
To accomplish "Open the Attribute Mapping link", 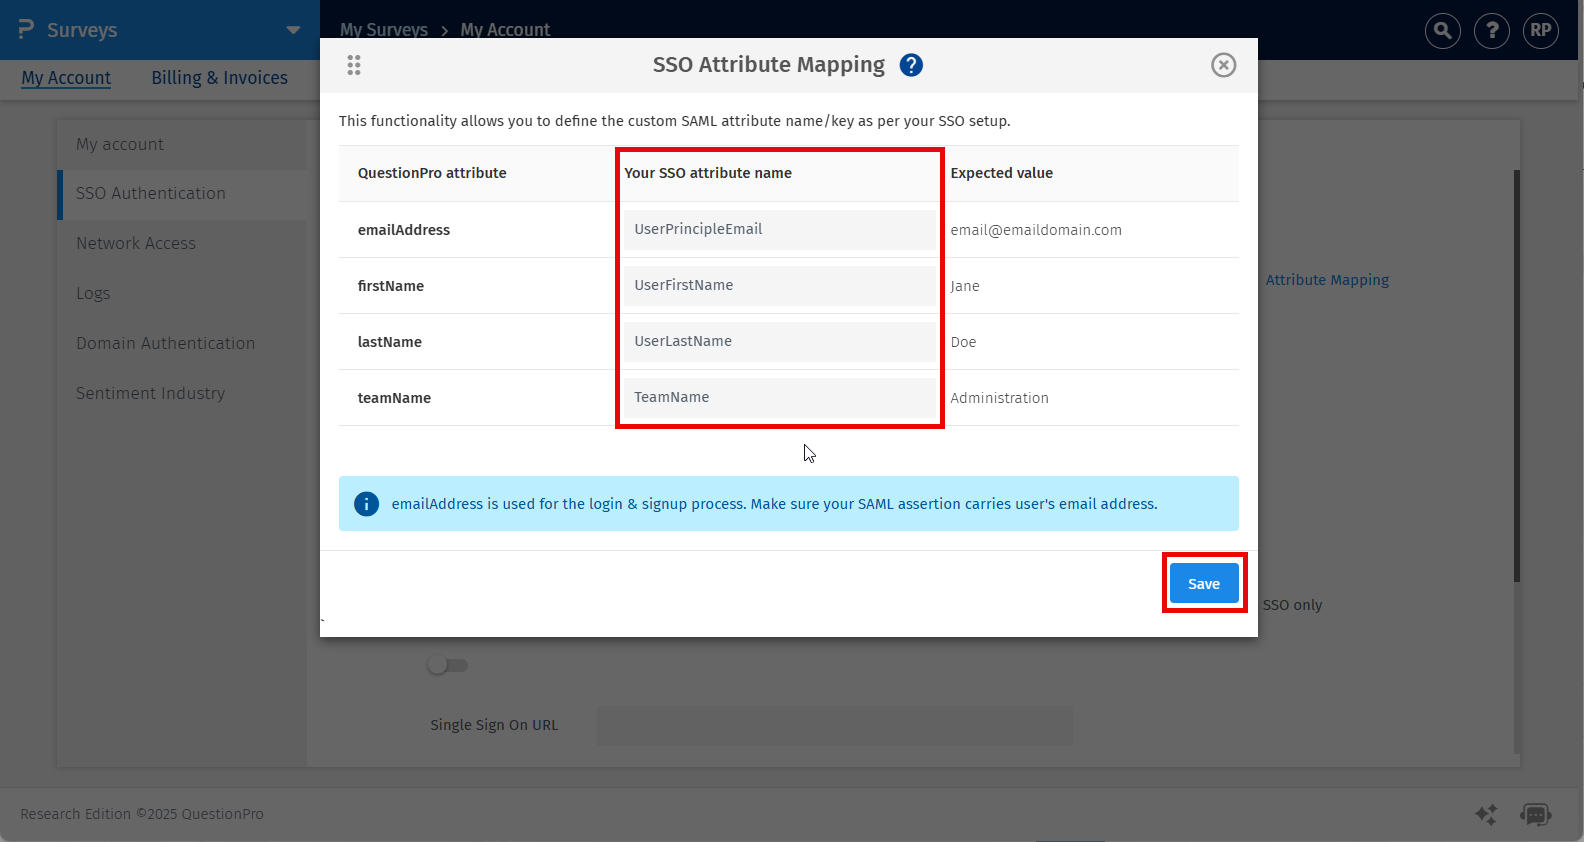I will click(1327, 280).
